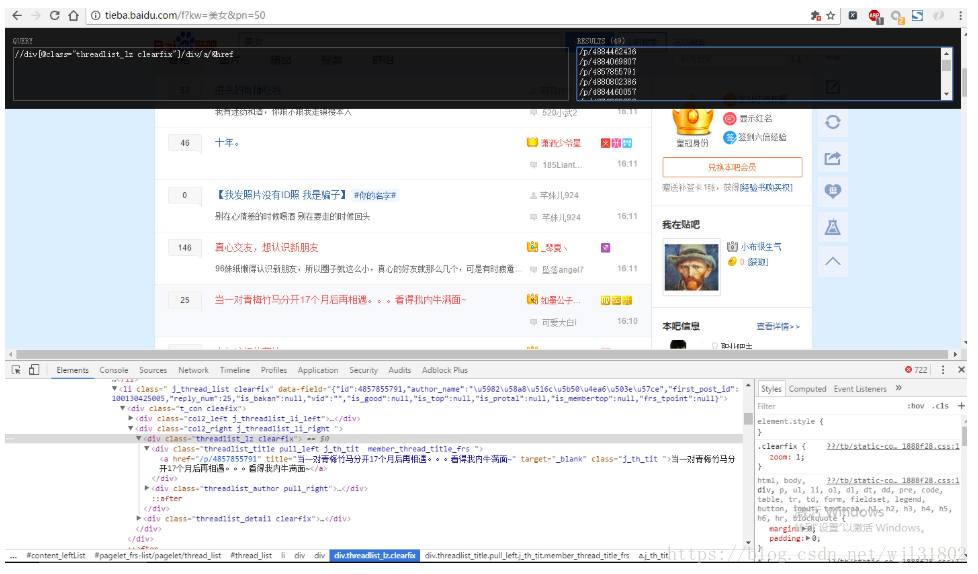Screen dimensions: 978x574
Task: Go forward with the browser forward arrow
Action: point(36,16)
